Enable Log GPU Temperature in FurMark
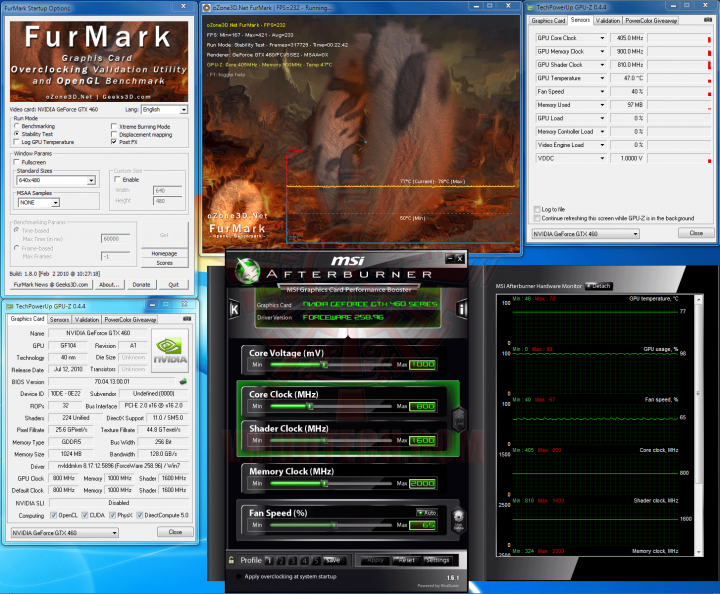 (x=17, y=142)
